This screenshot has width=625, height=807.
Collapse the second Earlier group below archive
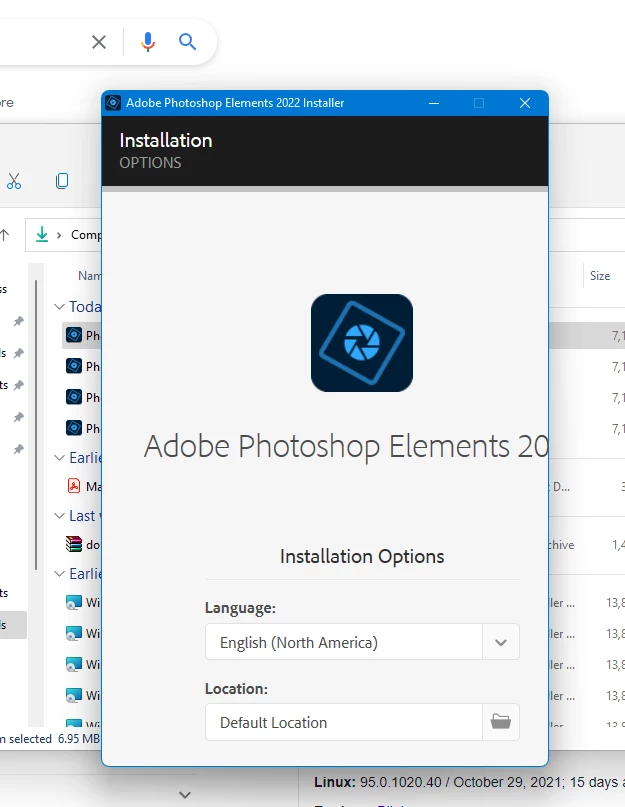[x=60, y=573]
